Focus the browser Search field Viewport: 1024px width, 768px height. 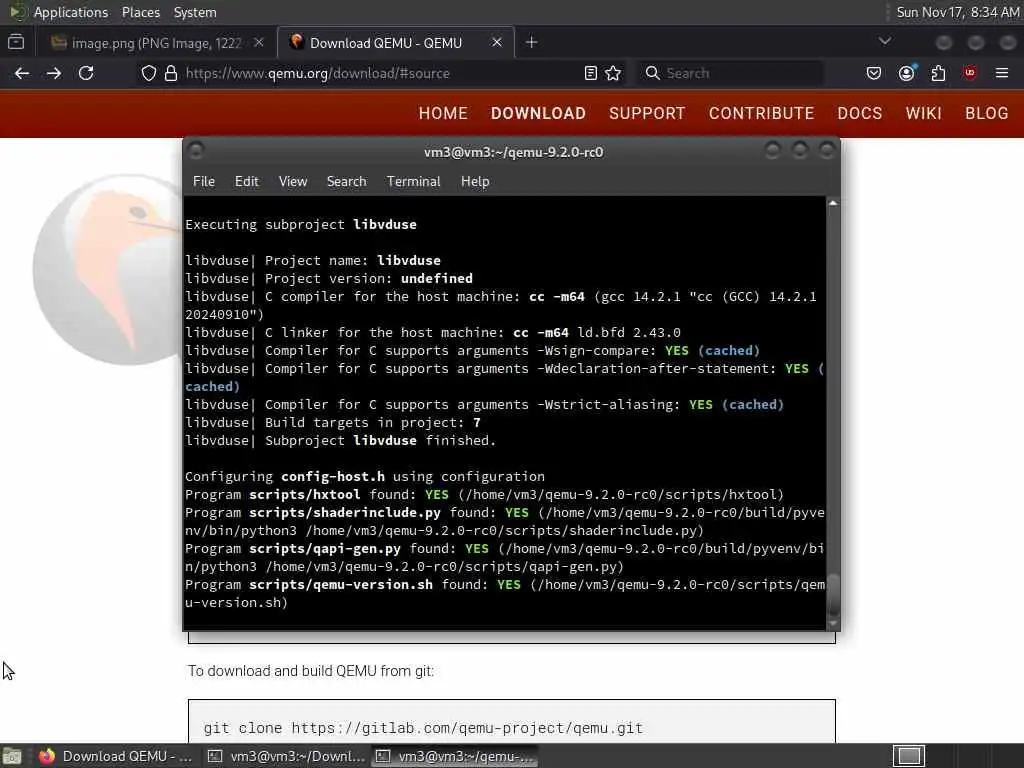731,73
